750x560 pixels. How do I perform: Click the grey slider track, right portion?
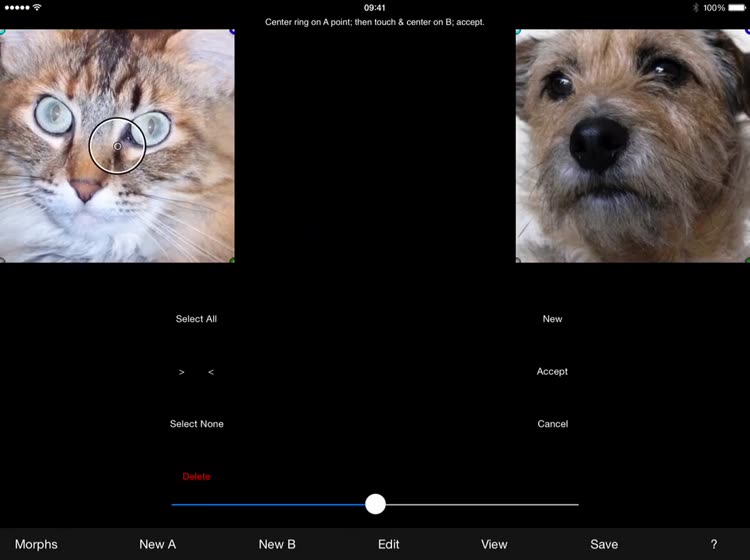(x=482, y=505)
